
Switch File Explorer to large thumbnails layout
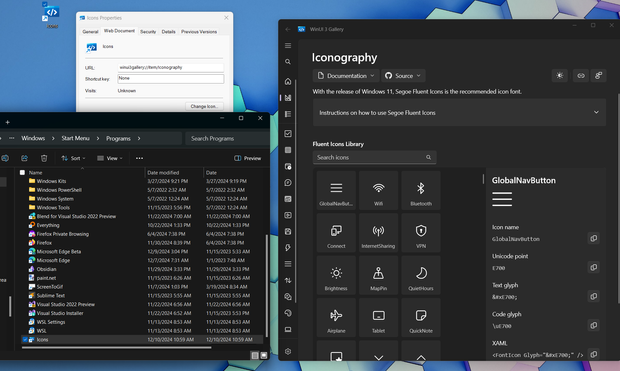click(x=264, y=355)
